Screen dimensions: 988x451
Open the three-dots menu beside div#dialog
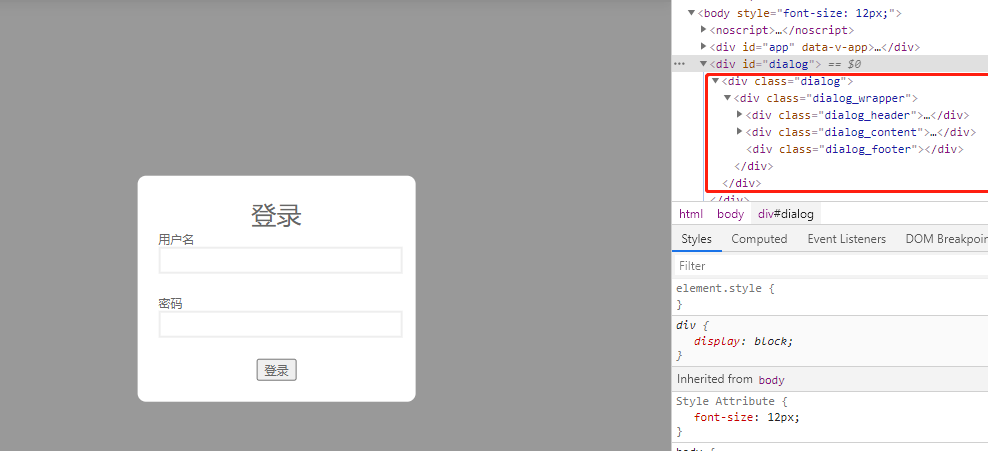pos(679,64)
